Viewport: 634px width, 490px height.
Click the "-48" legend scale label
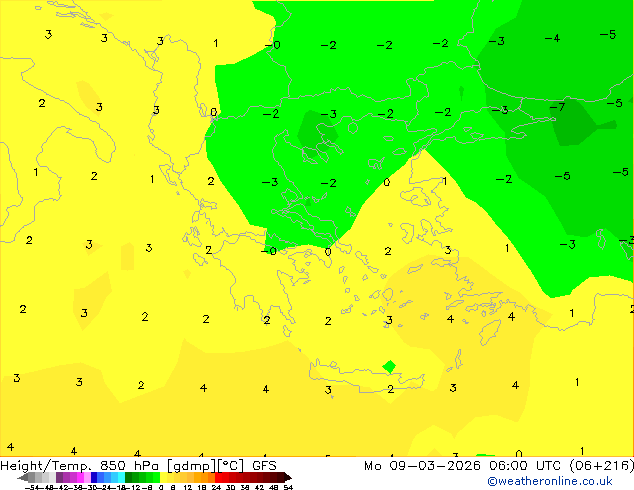[x=47, y=487]
